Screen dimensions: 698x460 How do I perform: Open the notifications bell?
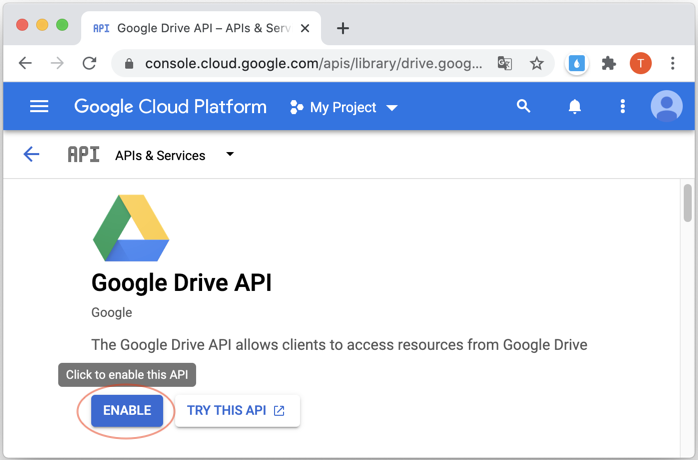(575, 106)
